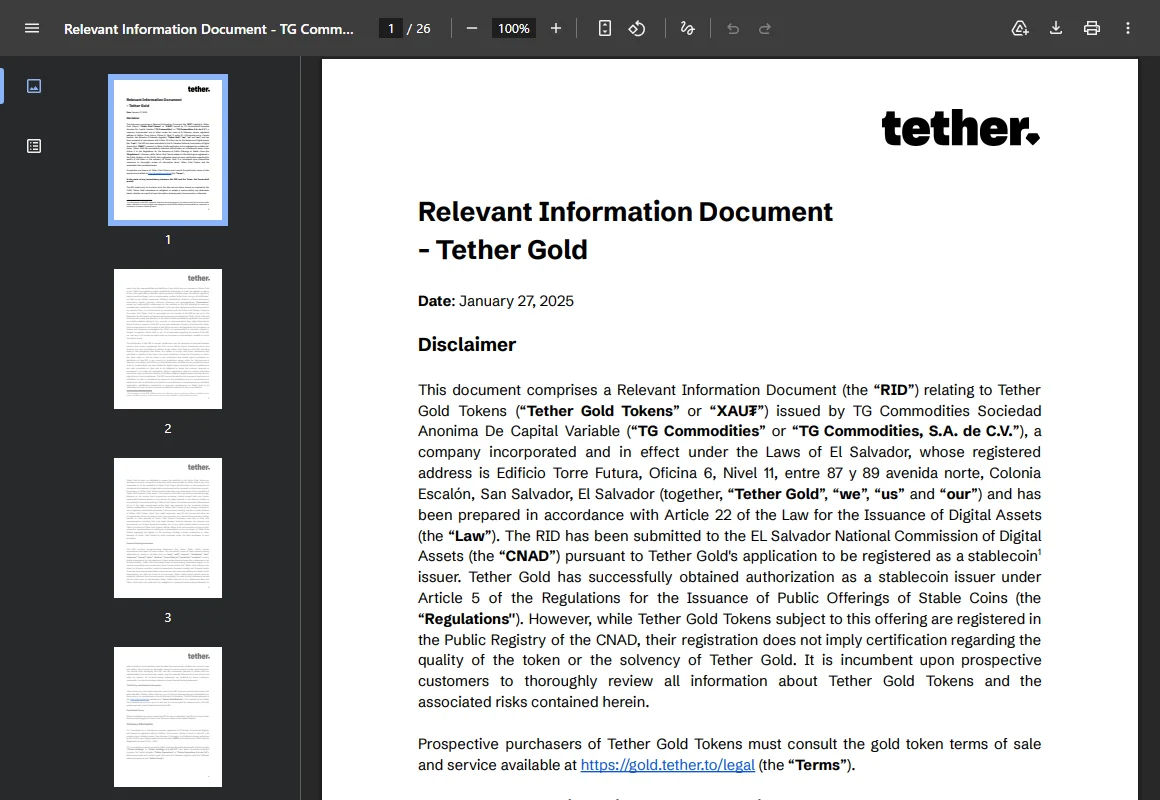1160x800 pixels.
Task: Click the '- Tether Gold' subtitle line
Action: point(502,250)
